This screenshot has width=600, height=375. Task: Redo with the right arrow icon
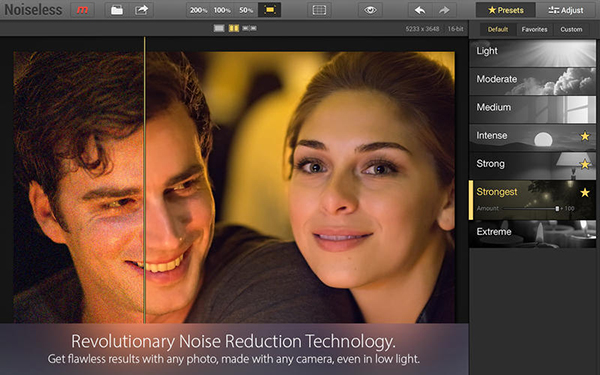[444, 10]
